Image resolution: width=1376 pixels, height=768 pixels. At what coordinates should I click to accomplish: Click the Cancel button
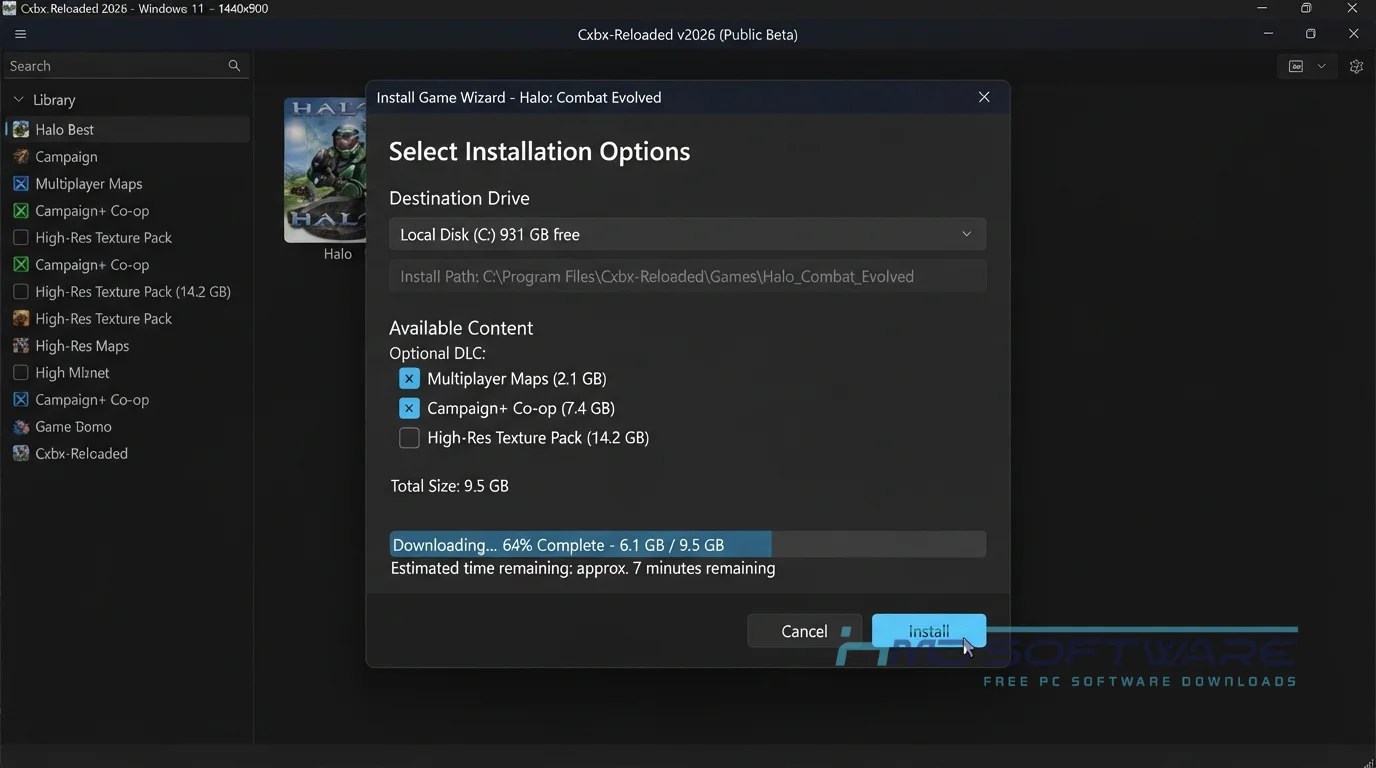pos(804,631)
